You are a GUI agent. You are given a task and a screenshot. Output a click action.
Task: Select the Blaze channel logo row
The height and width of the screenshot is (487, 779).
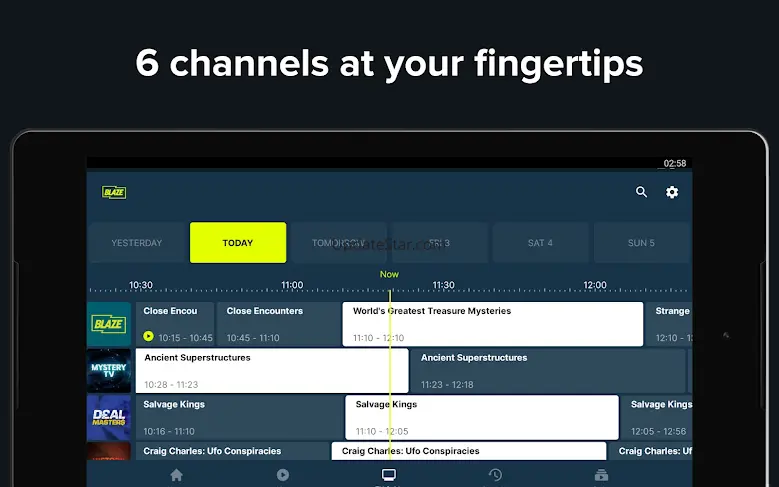pyautogui.click(x=109, y=324)
